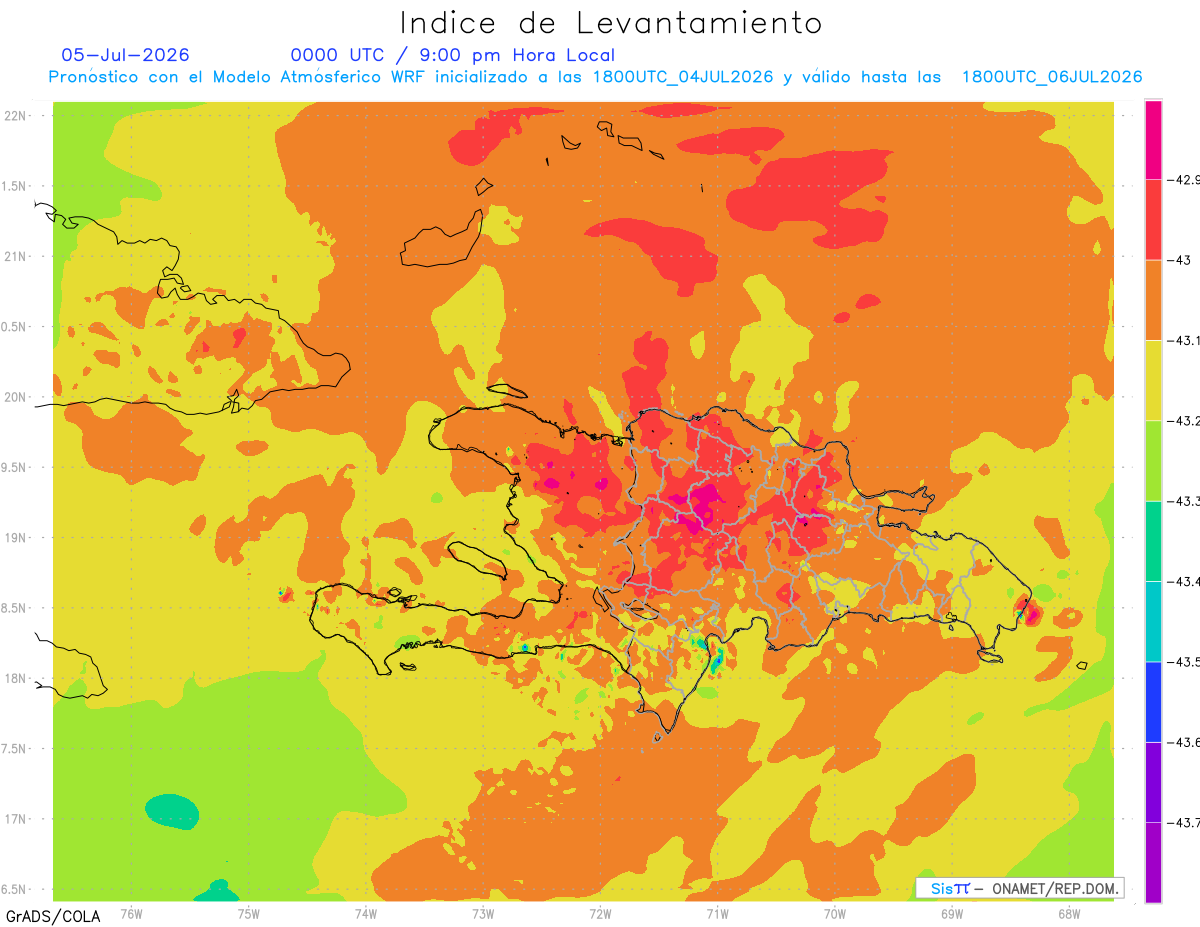Click the 72W longitude label

coord(600,913)
